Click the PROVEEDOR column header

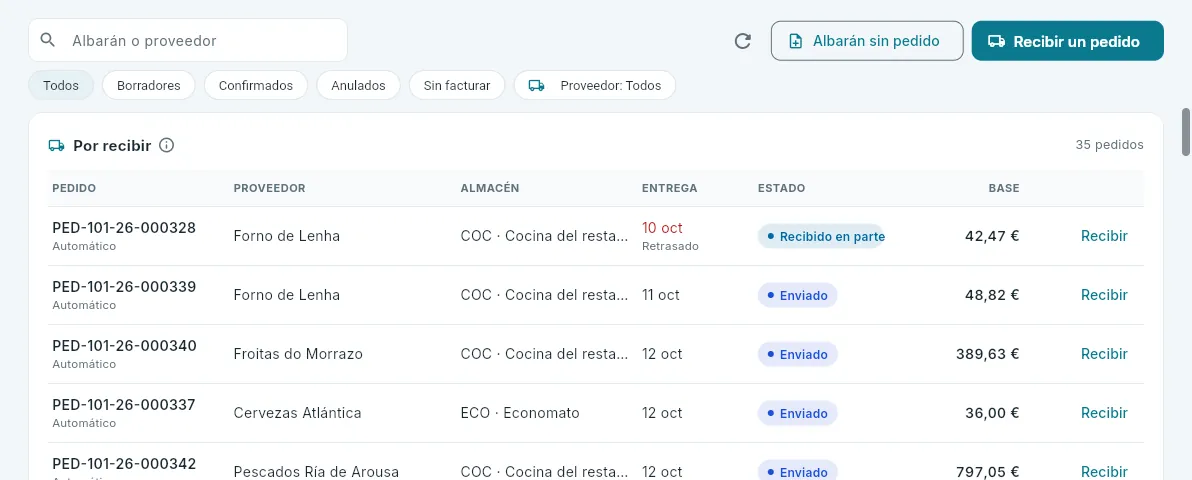click(269, 188)
